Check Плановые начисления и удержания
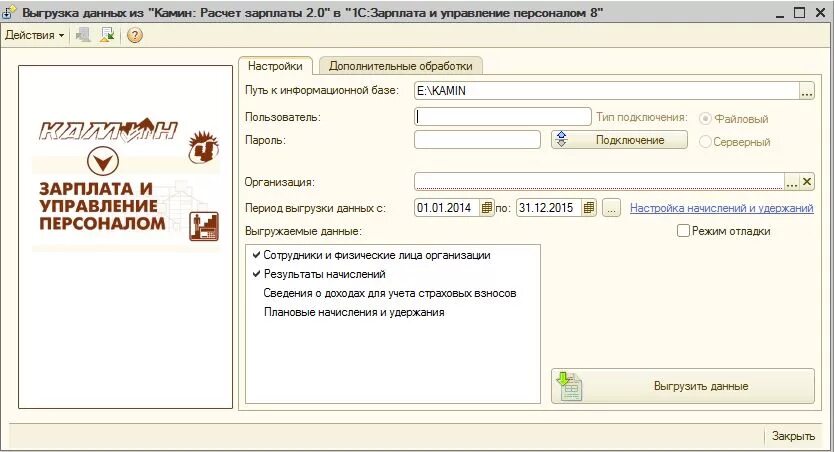This screenshot has height=452, width=834. coord(256,313)
